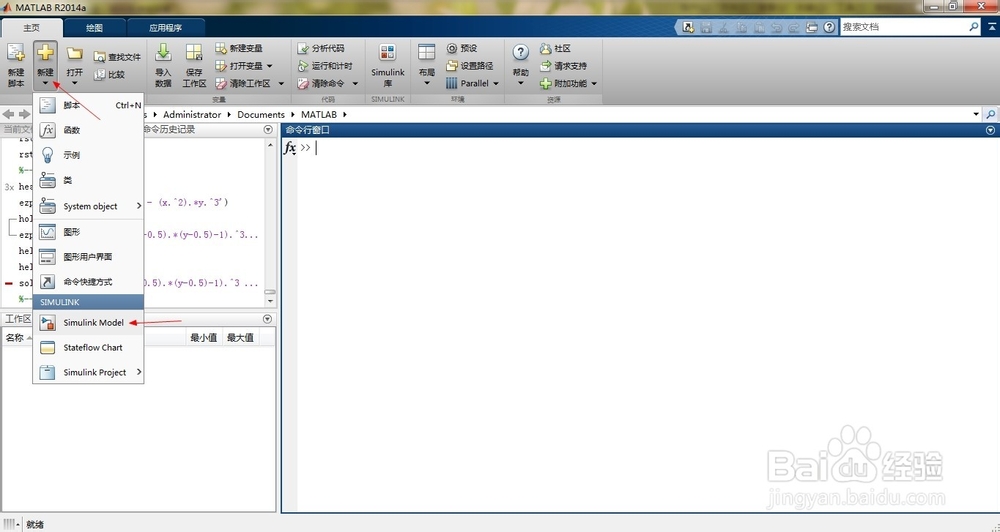Select 函数 (Function) from the New menu
1000x532 pixels.
tap(89, 130)
